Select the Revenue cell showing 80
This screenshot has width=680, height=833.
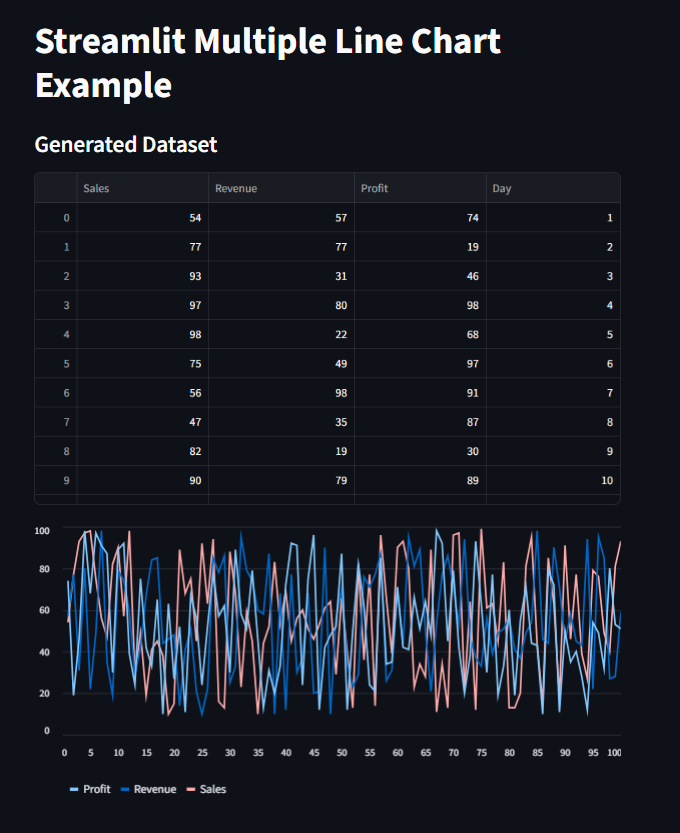(x=282, y=305)
